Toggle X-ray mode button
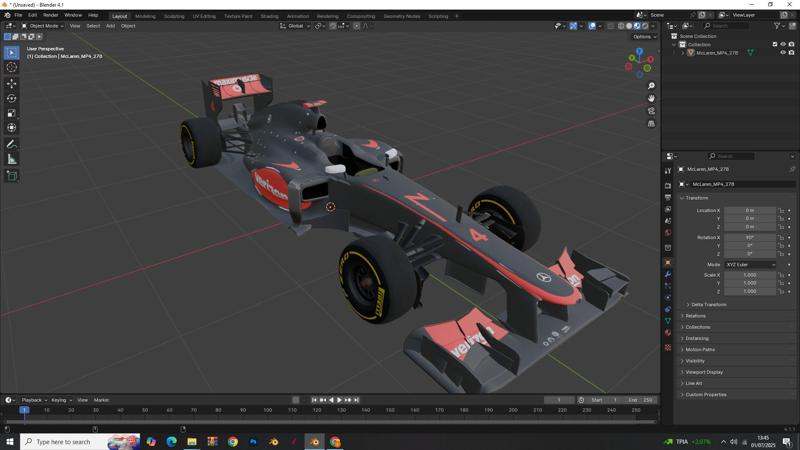The height and width of the screenshot is (450, 800). click(611, 26)
